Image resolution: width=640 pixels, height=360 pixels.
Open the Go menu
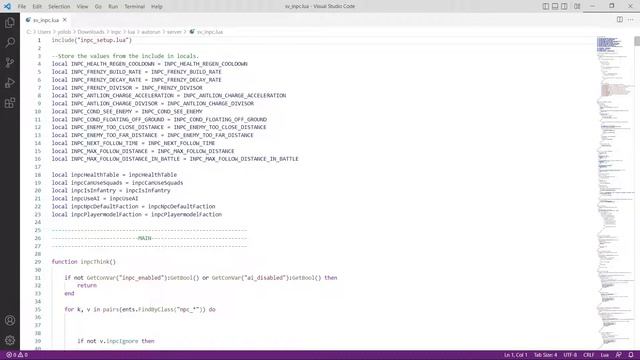[x=98, y=7]
